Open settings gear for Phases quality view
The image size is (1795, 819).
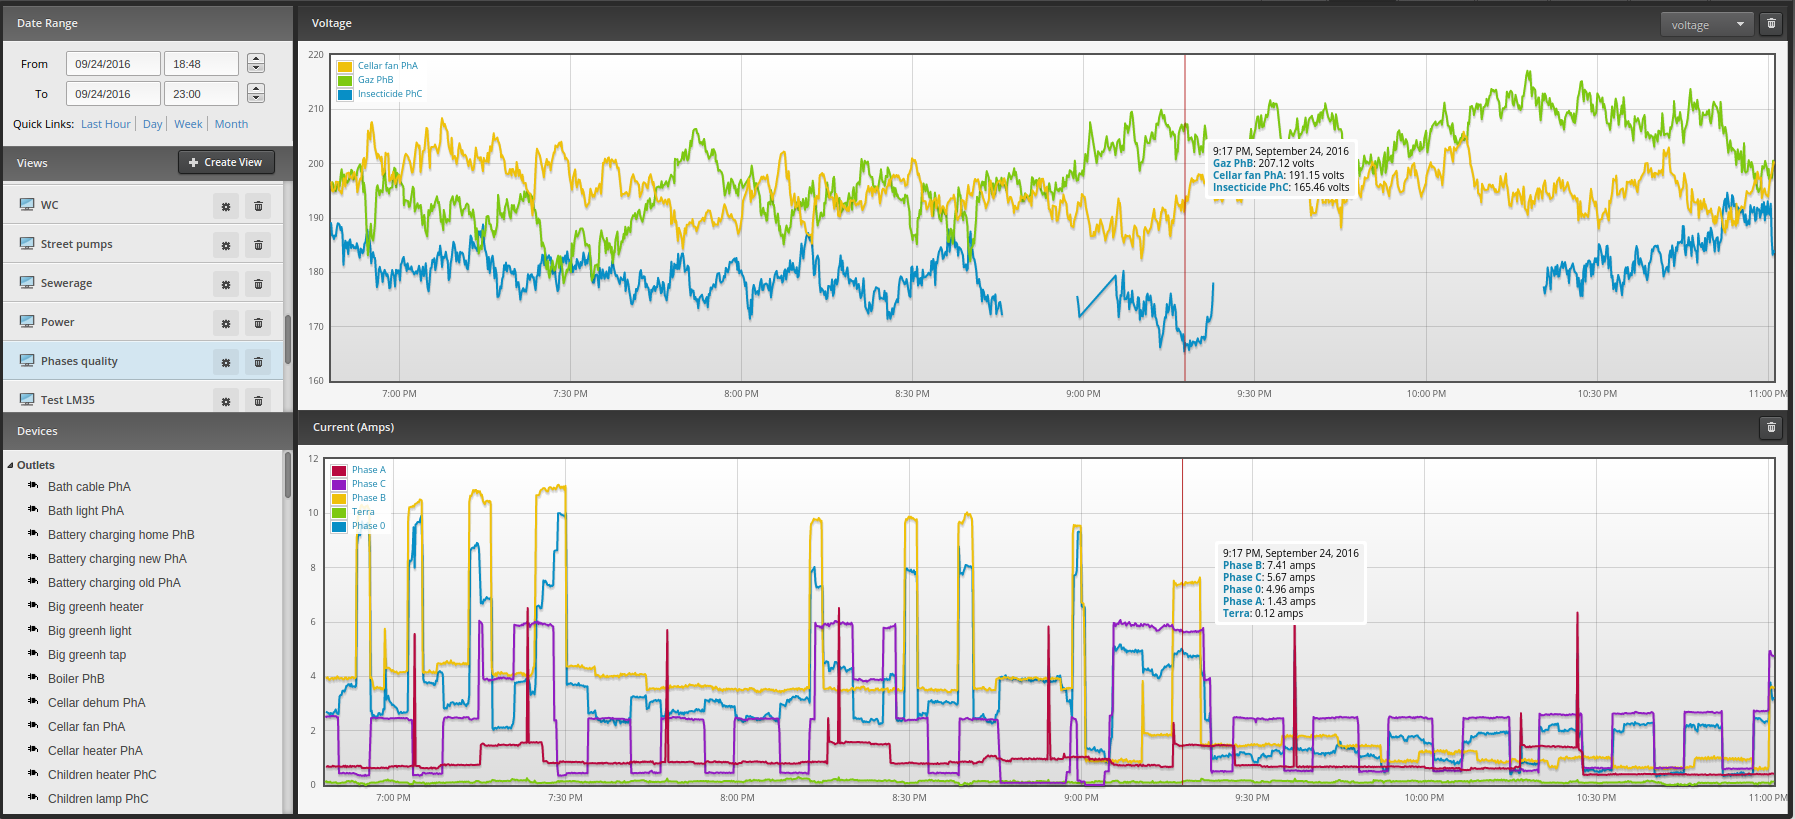226,362
